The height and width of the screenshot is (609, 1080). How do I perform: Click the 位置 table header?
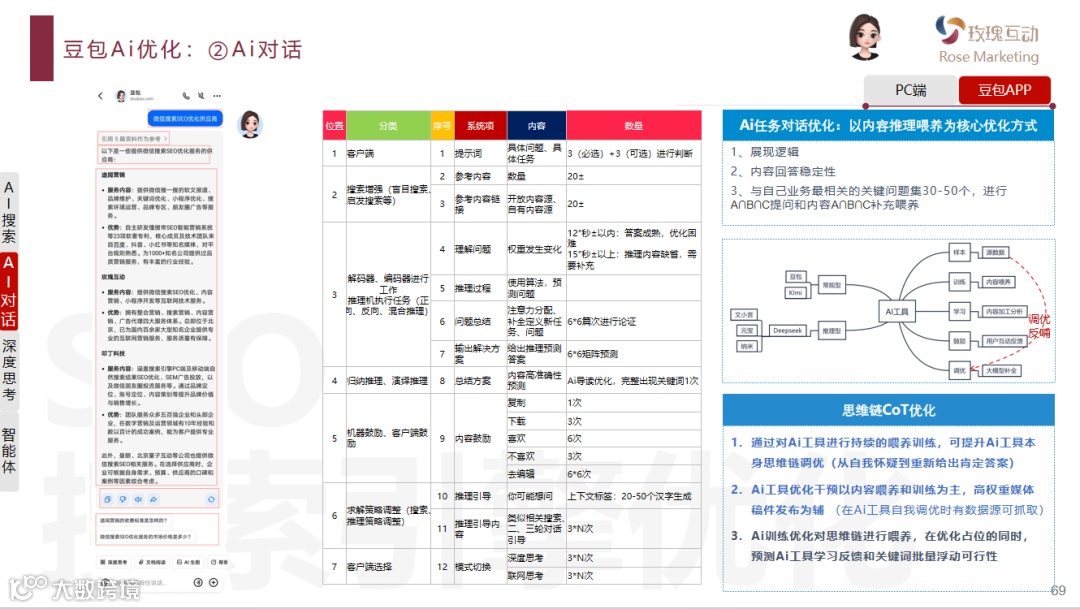tap(334, 125)
